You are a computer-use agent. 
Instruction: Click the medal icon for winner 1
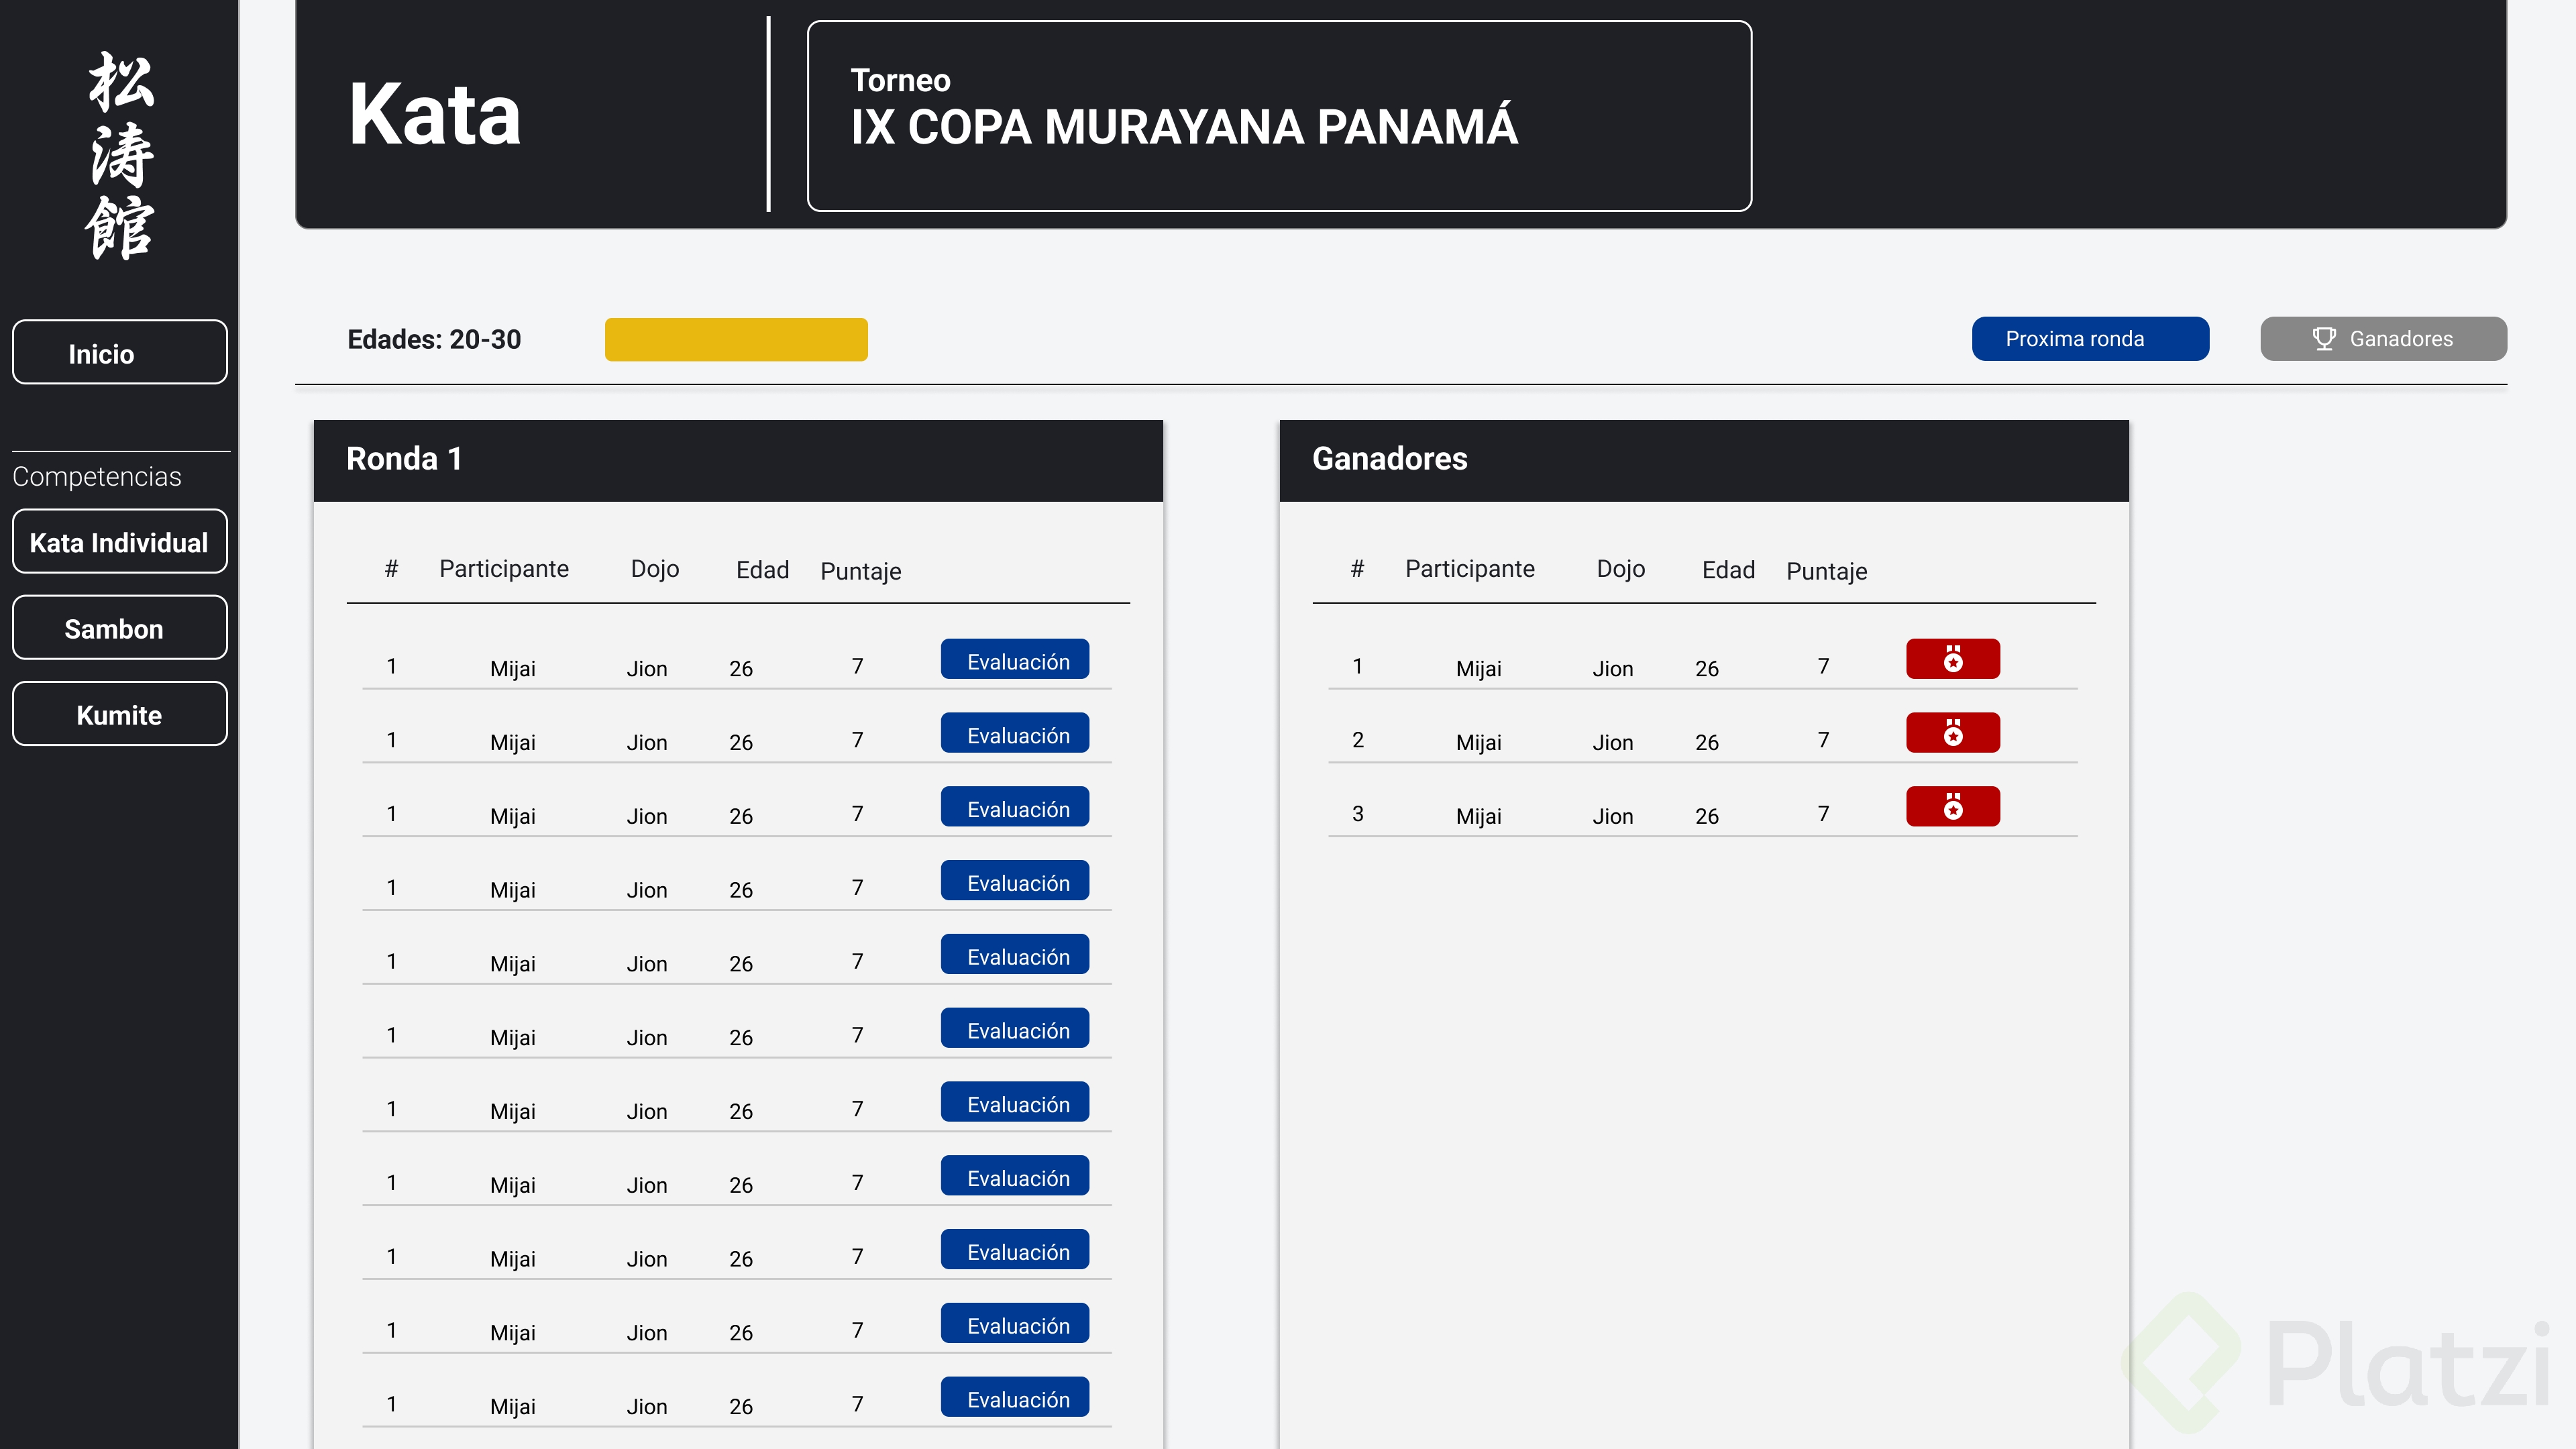coord(1952,659)
